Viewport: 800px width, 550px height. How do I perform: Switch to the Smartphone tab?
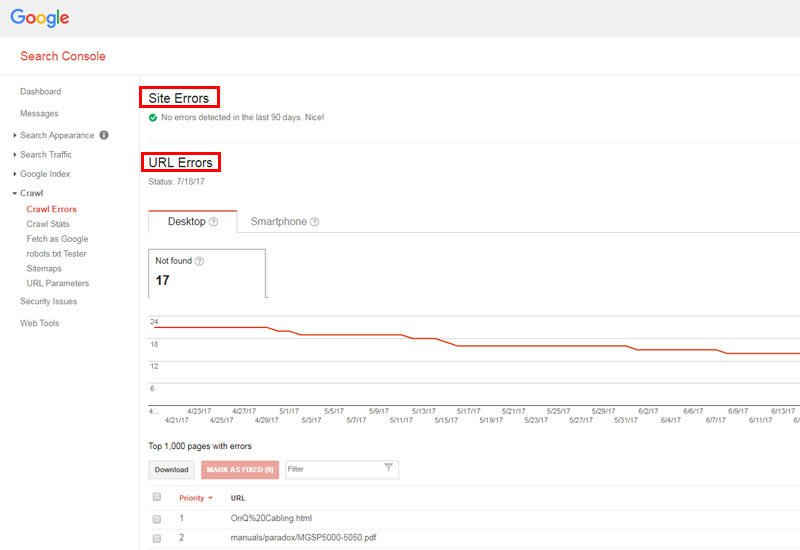pyautogui.click(x=278, y=222)
